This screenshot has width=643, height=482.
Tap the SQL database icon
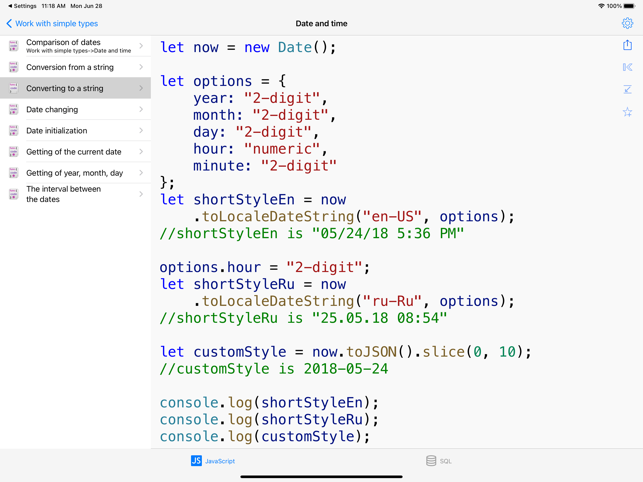[x=431, y=461]
